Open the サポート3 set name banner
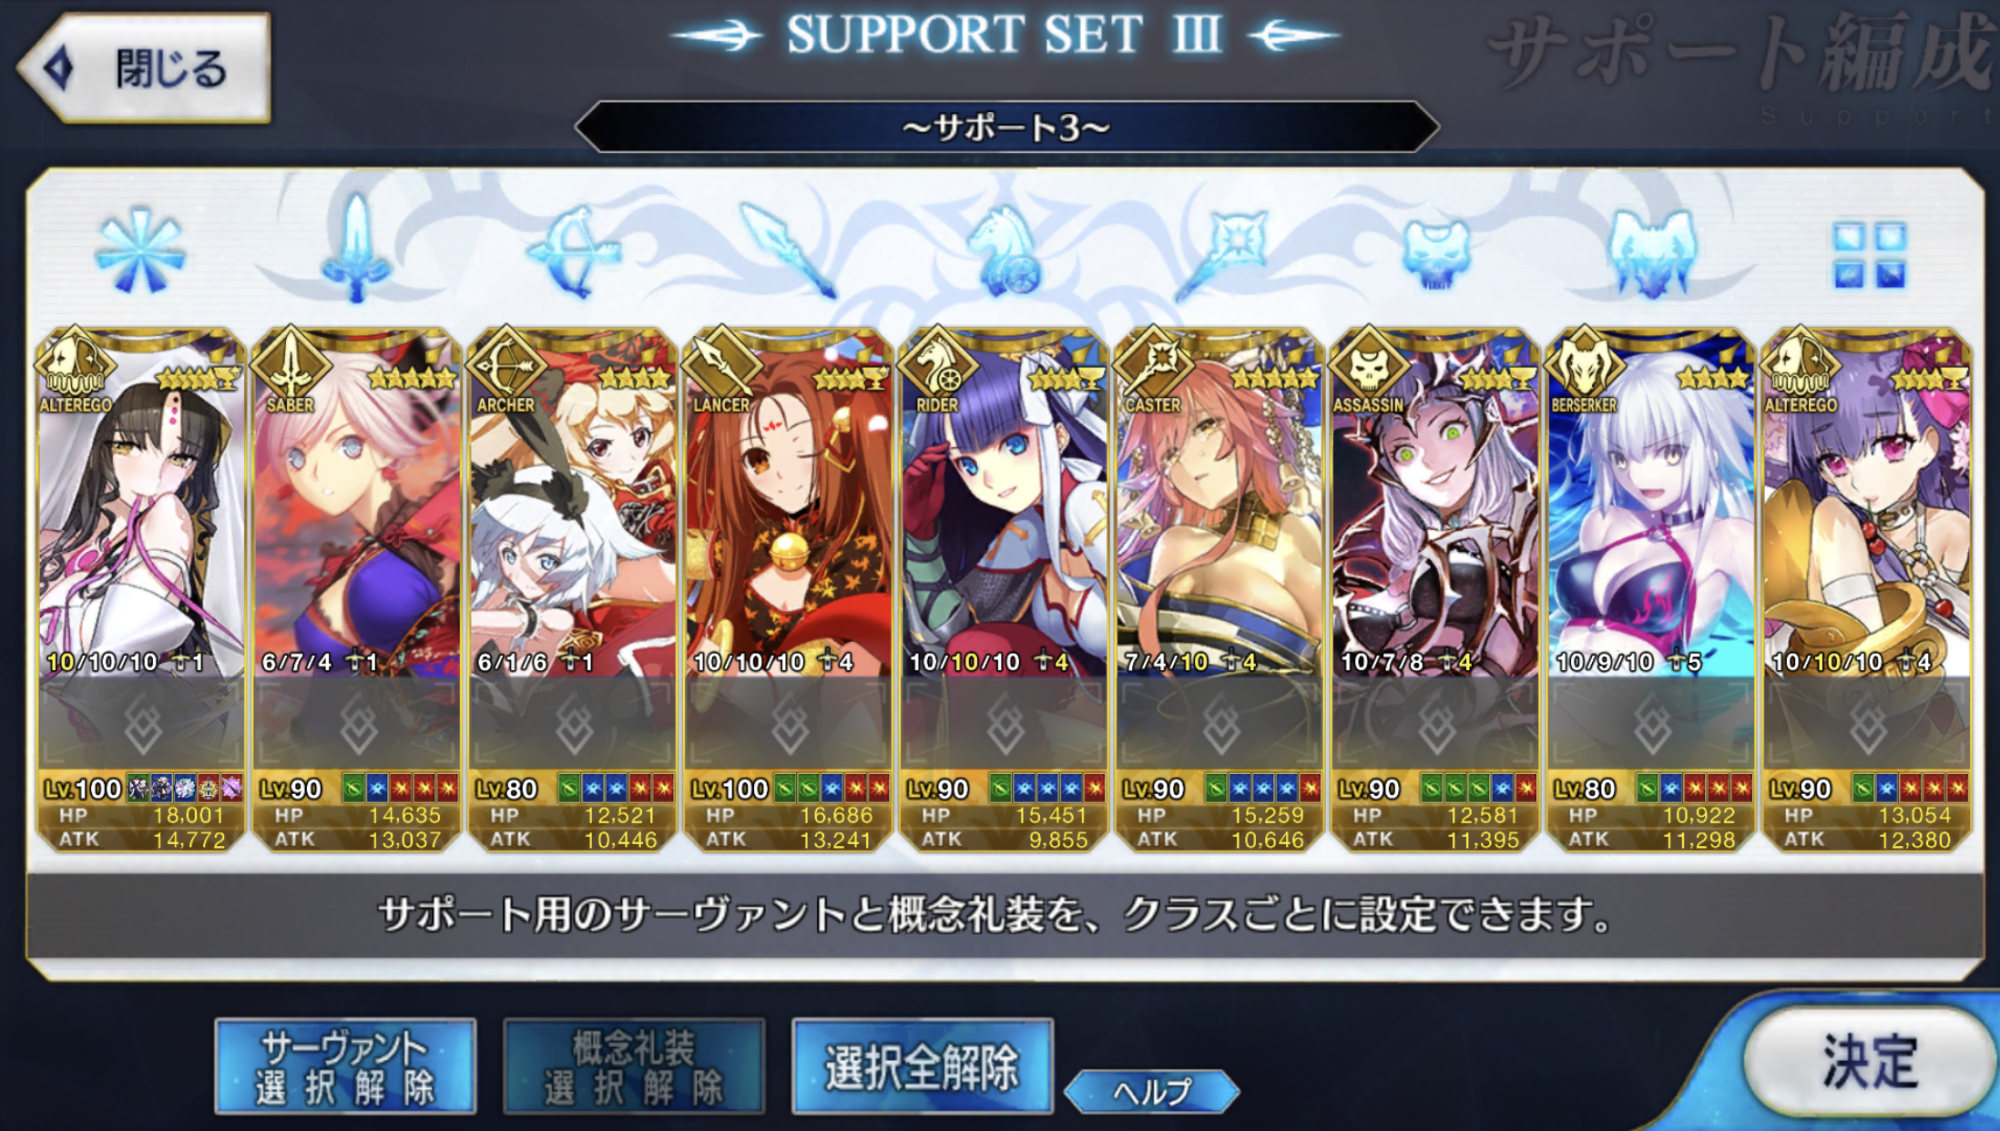 (x=1006, y=127)
